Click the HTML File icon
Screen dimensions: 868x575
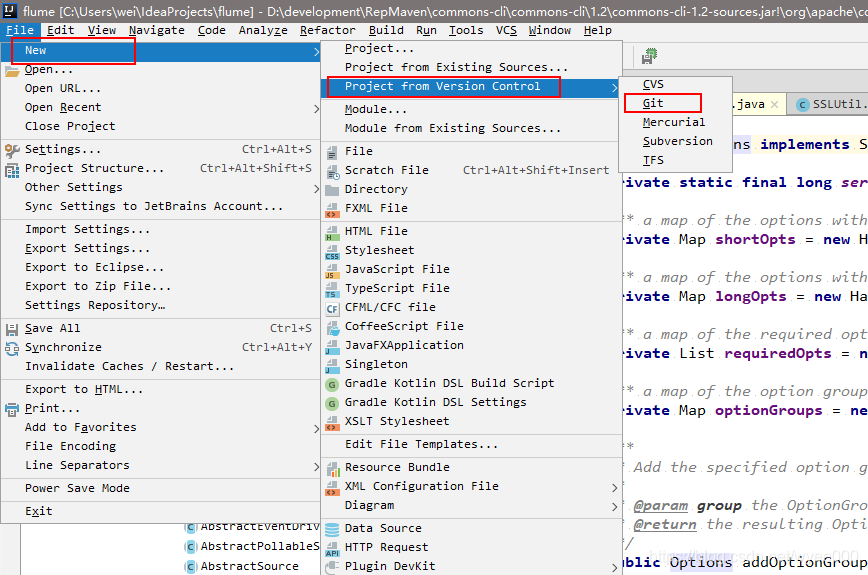pos(332,232)
